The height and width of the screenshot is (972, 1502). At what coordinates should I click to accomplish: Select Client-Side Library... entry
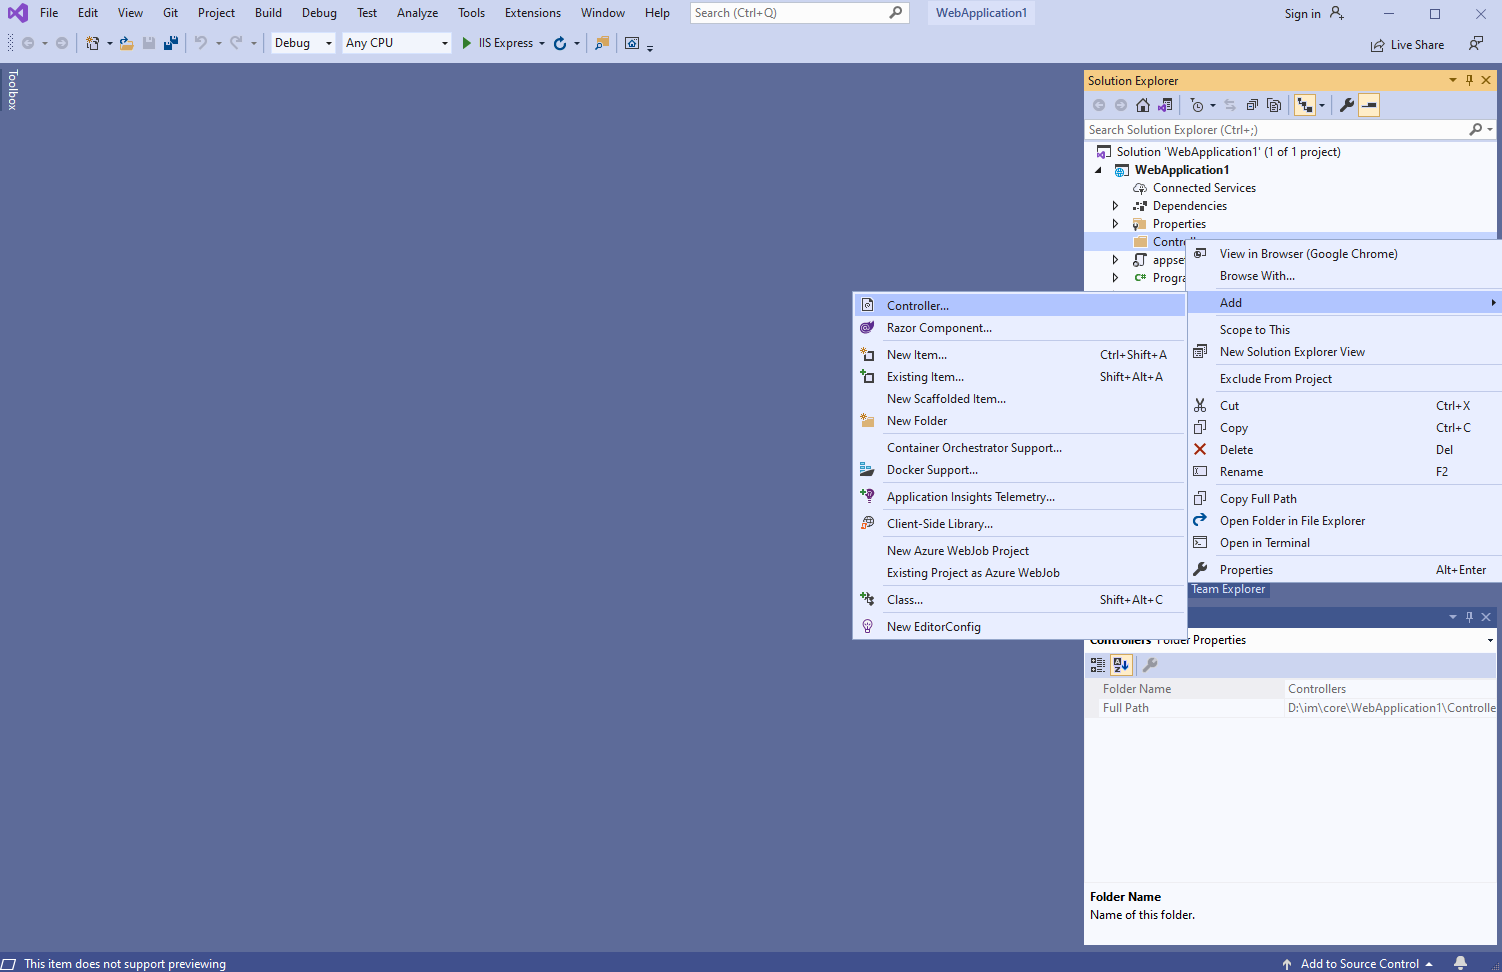[x=1019, y=524]
